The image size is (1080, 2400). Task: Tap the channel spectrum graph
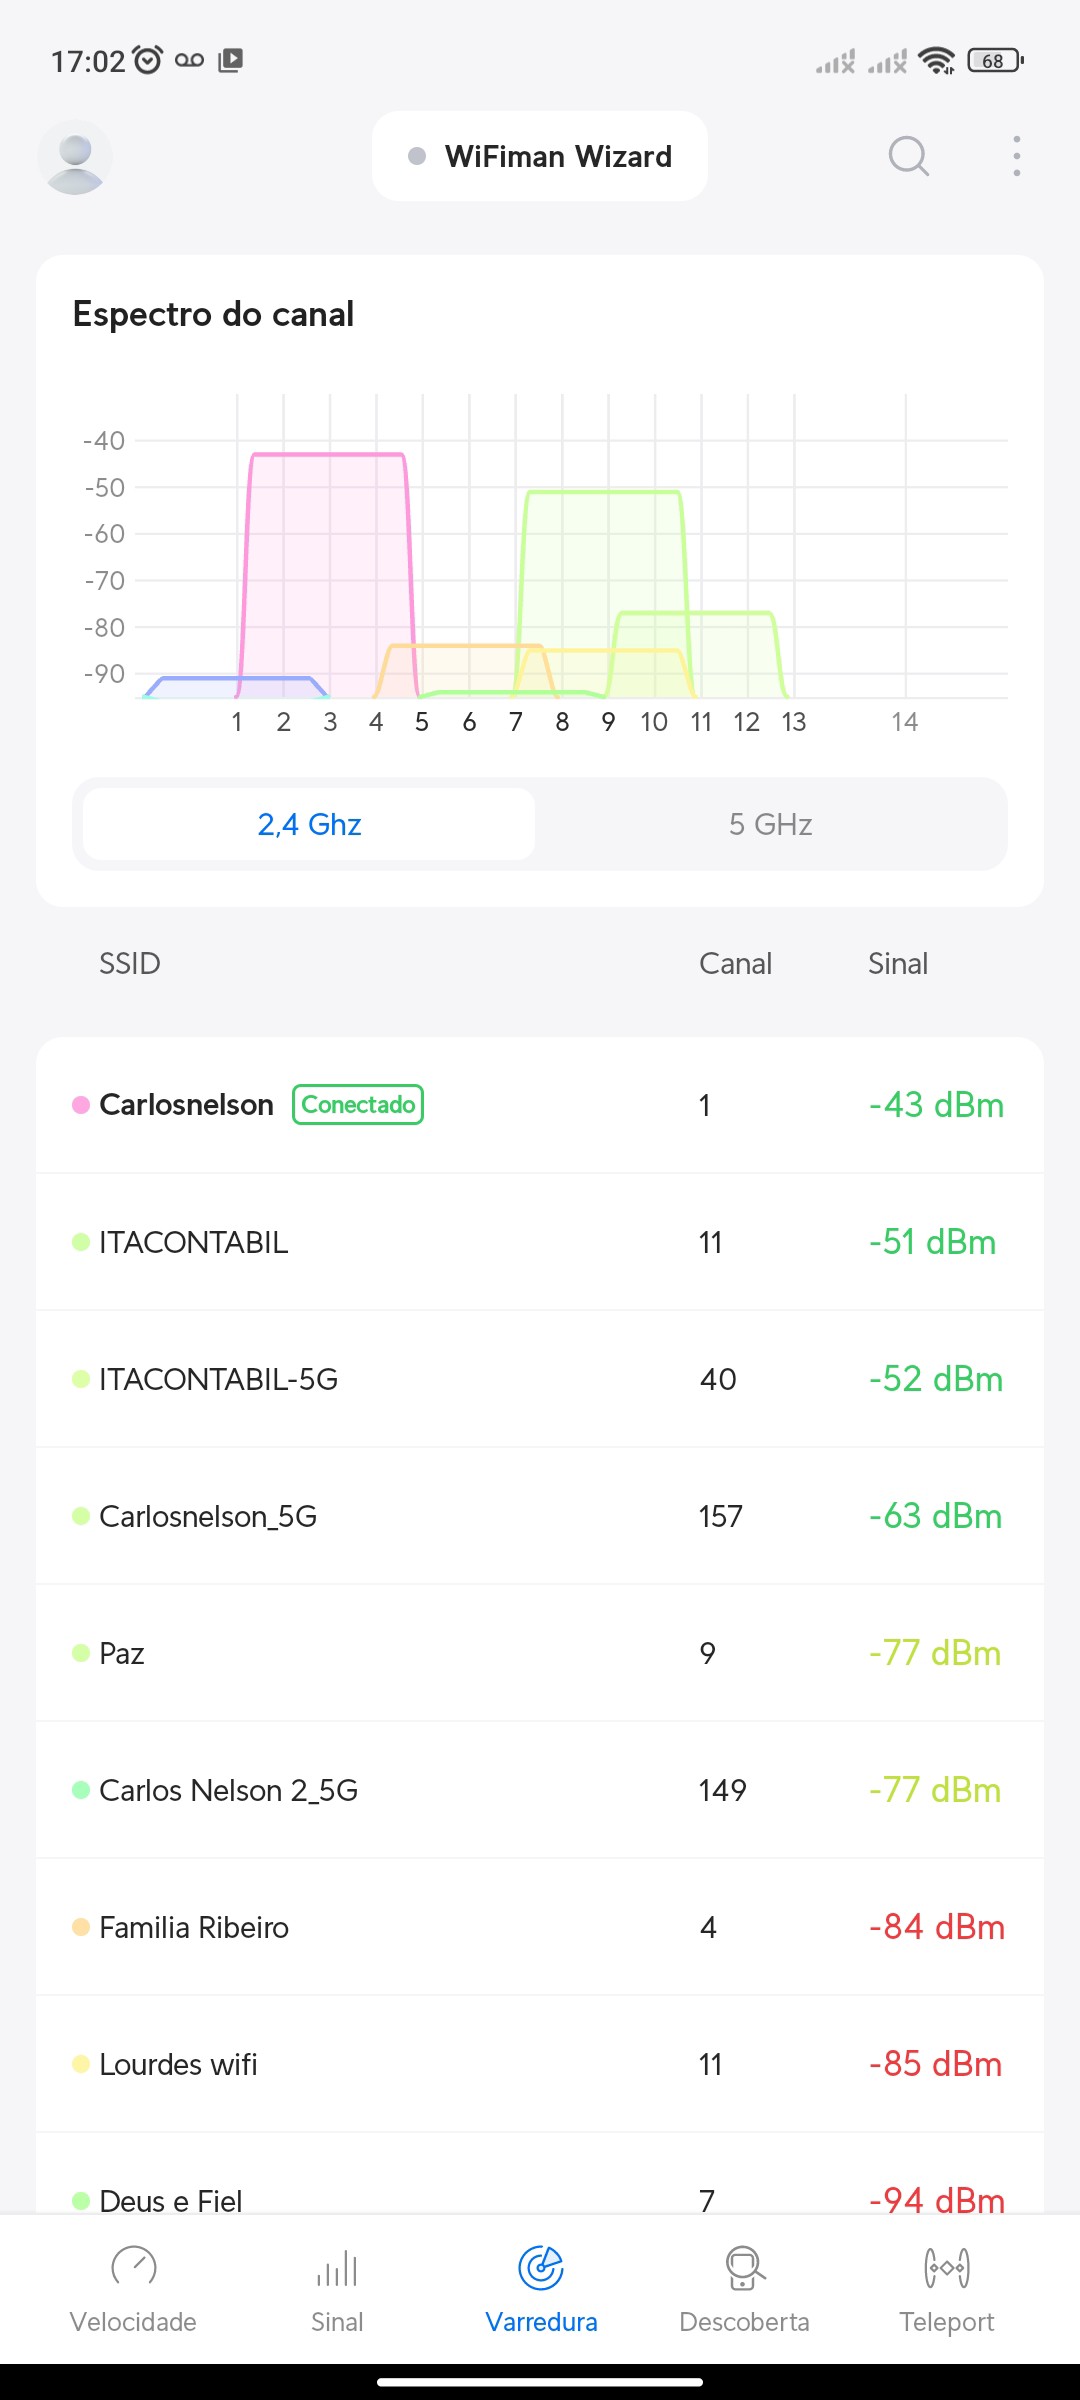(570, 560)
